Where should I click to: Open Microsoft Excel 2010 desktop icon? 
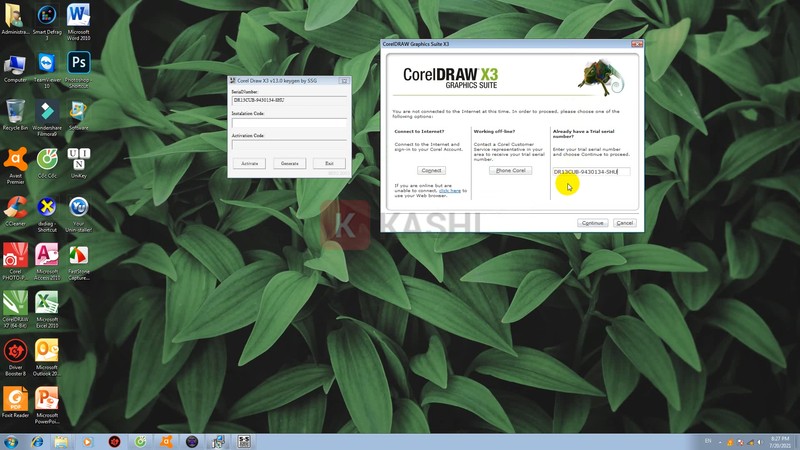[47, 309]
